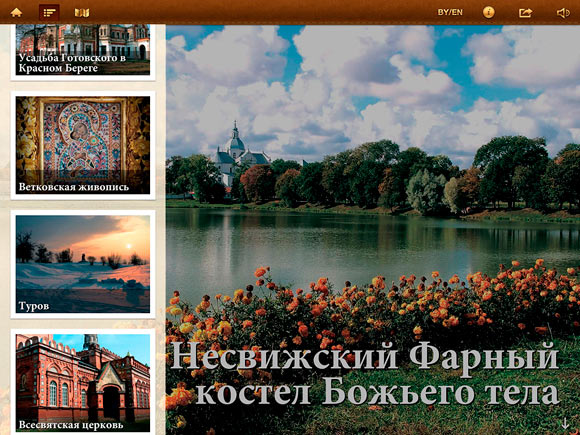Viewport: 580px width, 435px height.
Task: Open the book reading view icon
Action: 82,13
